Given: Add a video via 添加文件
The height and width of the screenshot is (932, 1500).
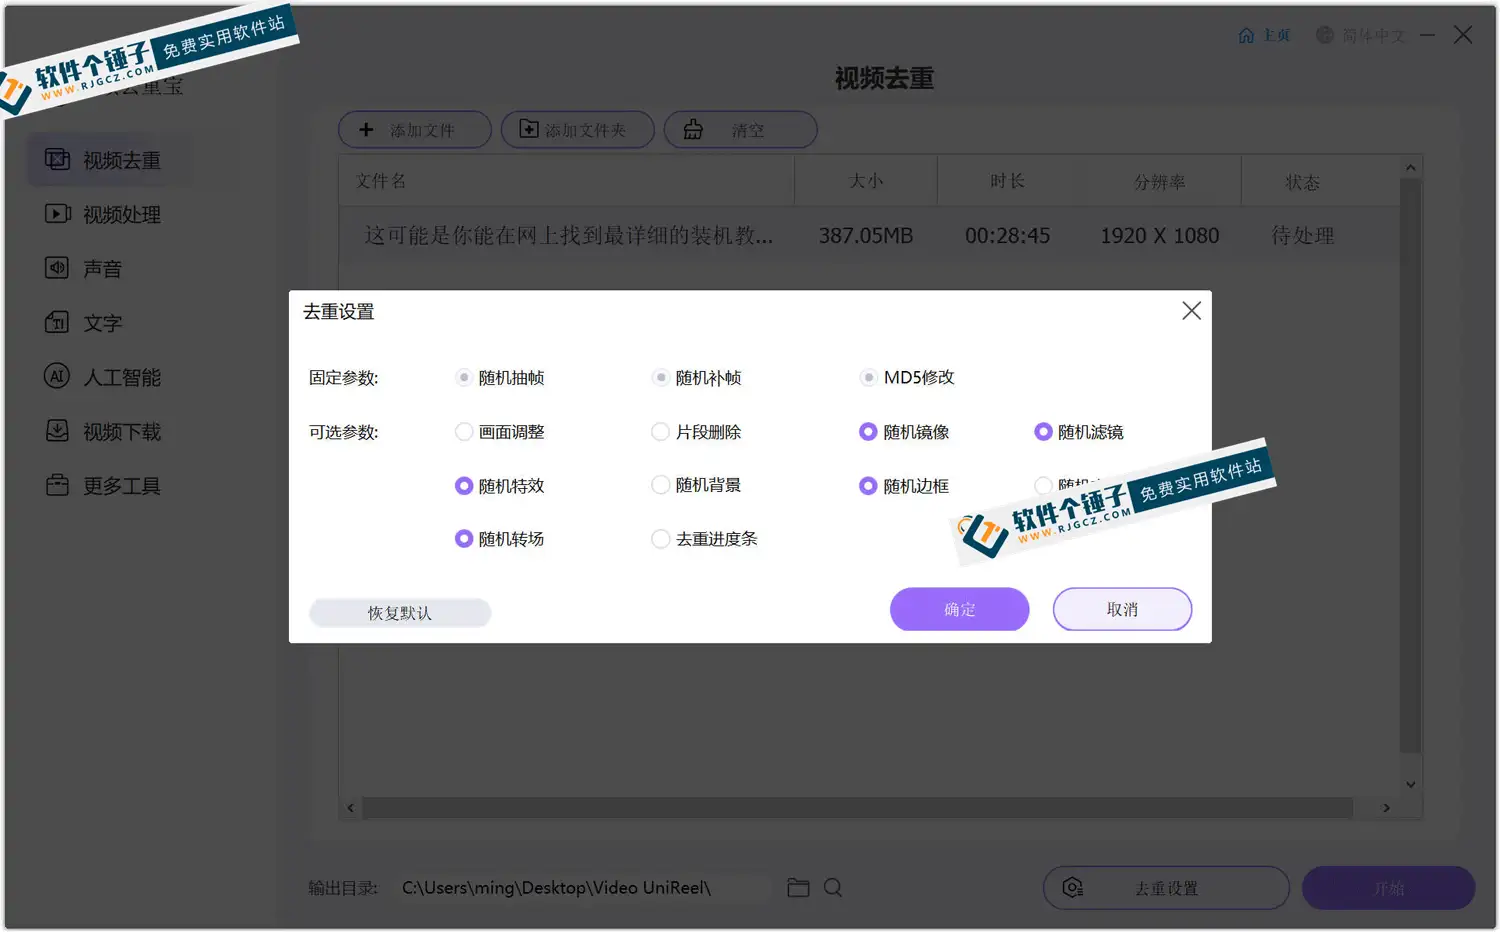Looking at the screenshot, I should pos(414,129).
